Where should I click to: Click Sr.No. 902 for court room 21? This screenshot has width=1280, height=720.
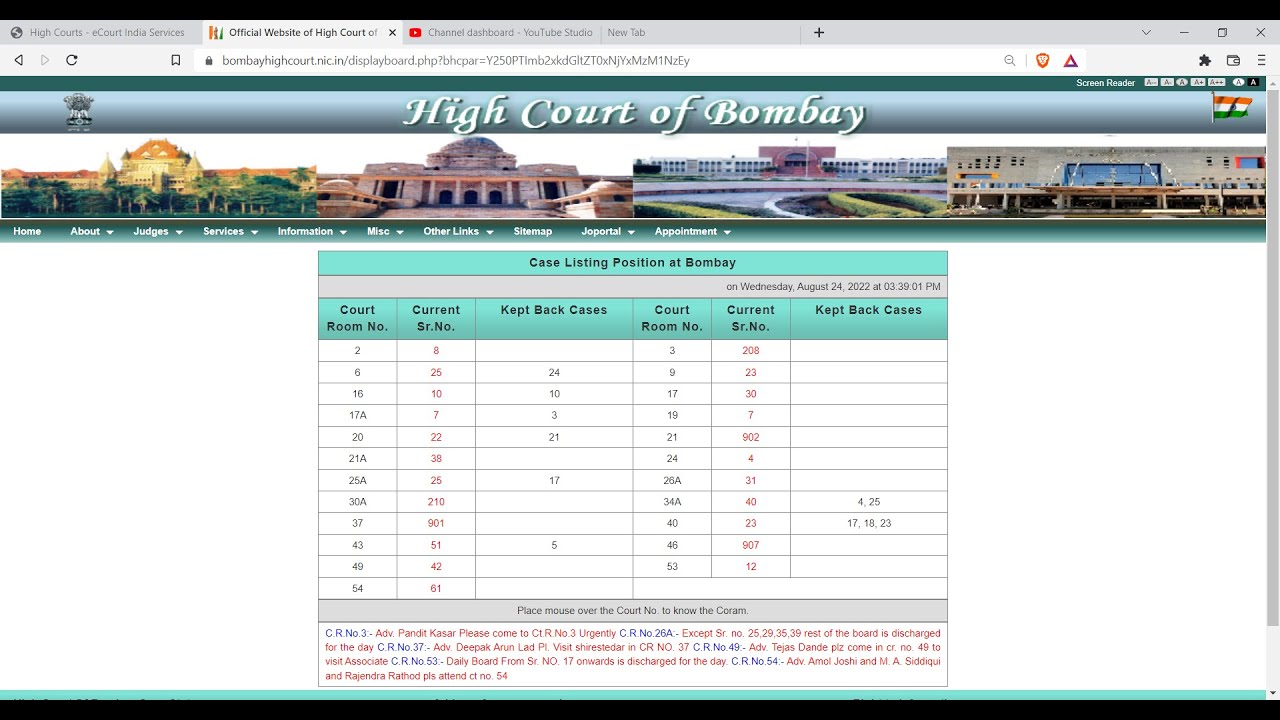click(x=751, y=437)
